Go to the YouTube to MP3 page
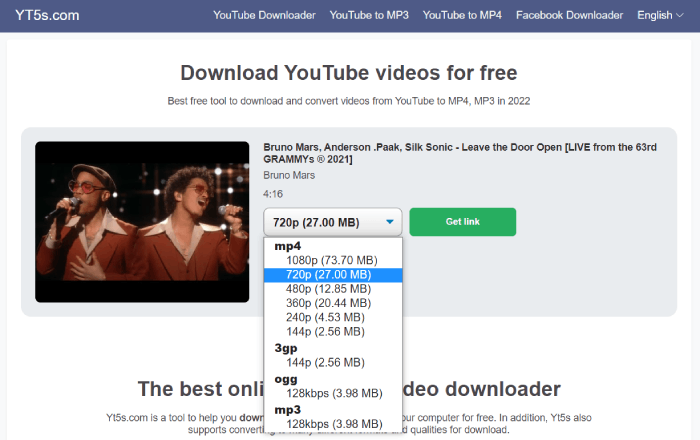This screenshot has height=440, width=700. [369, 15]
